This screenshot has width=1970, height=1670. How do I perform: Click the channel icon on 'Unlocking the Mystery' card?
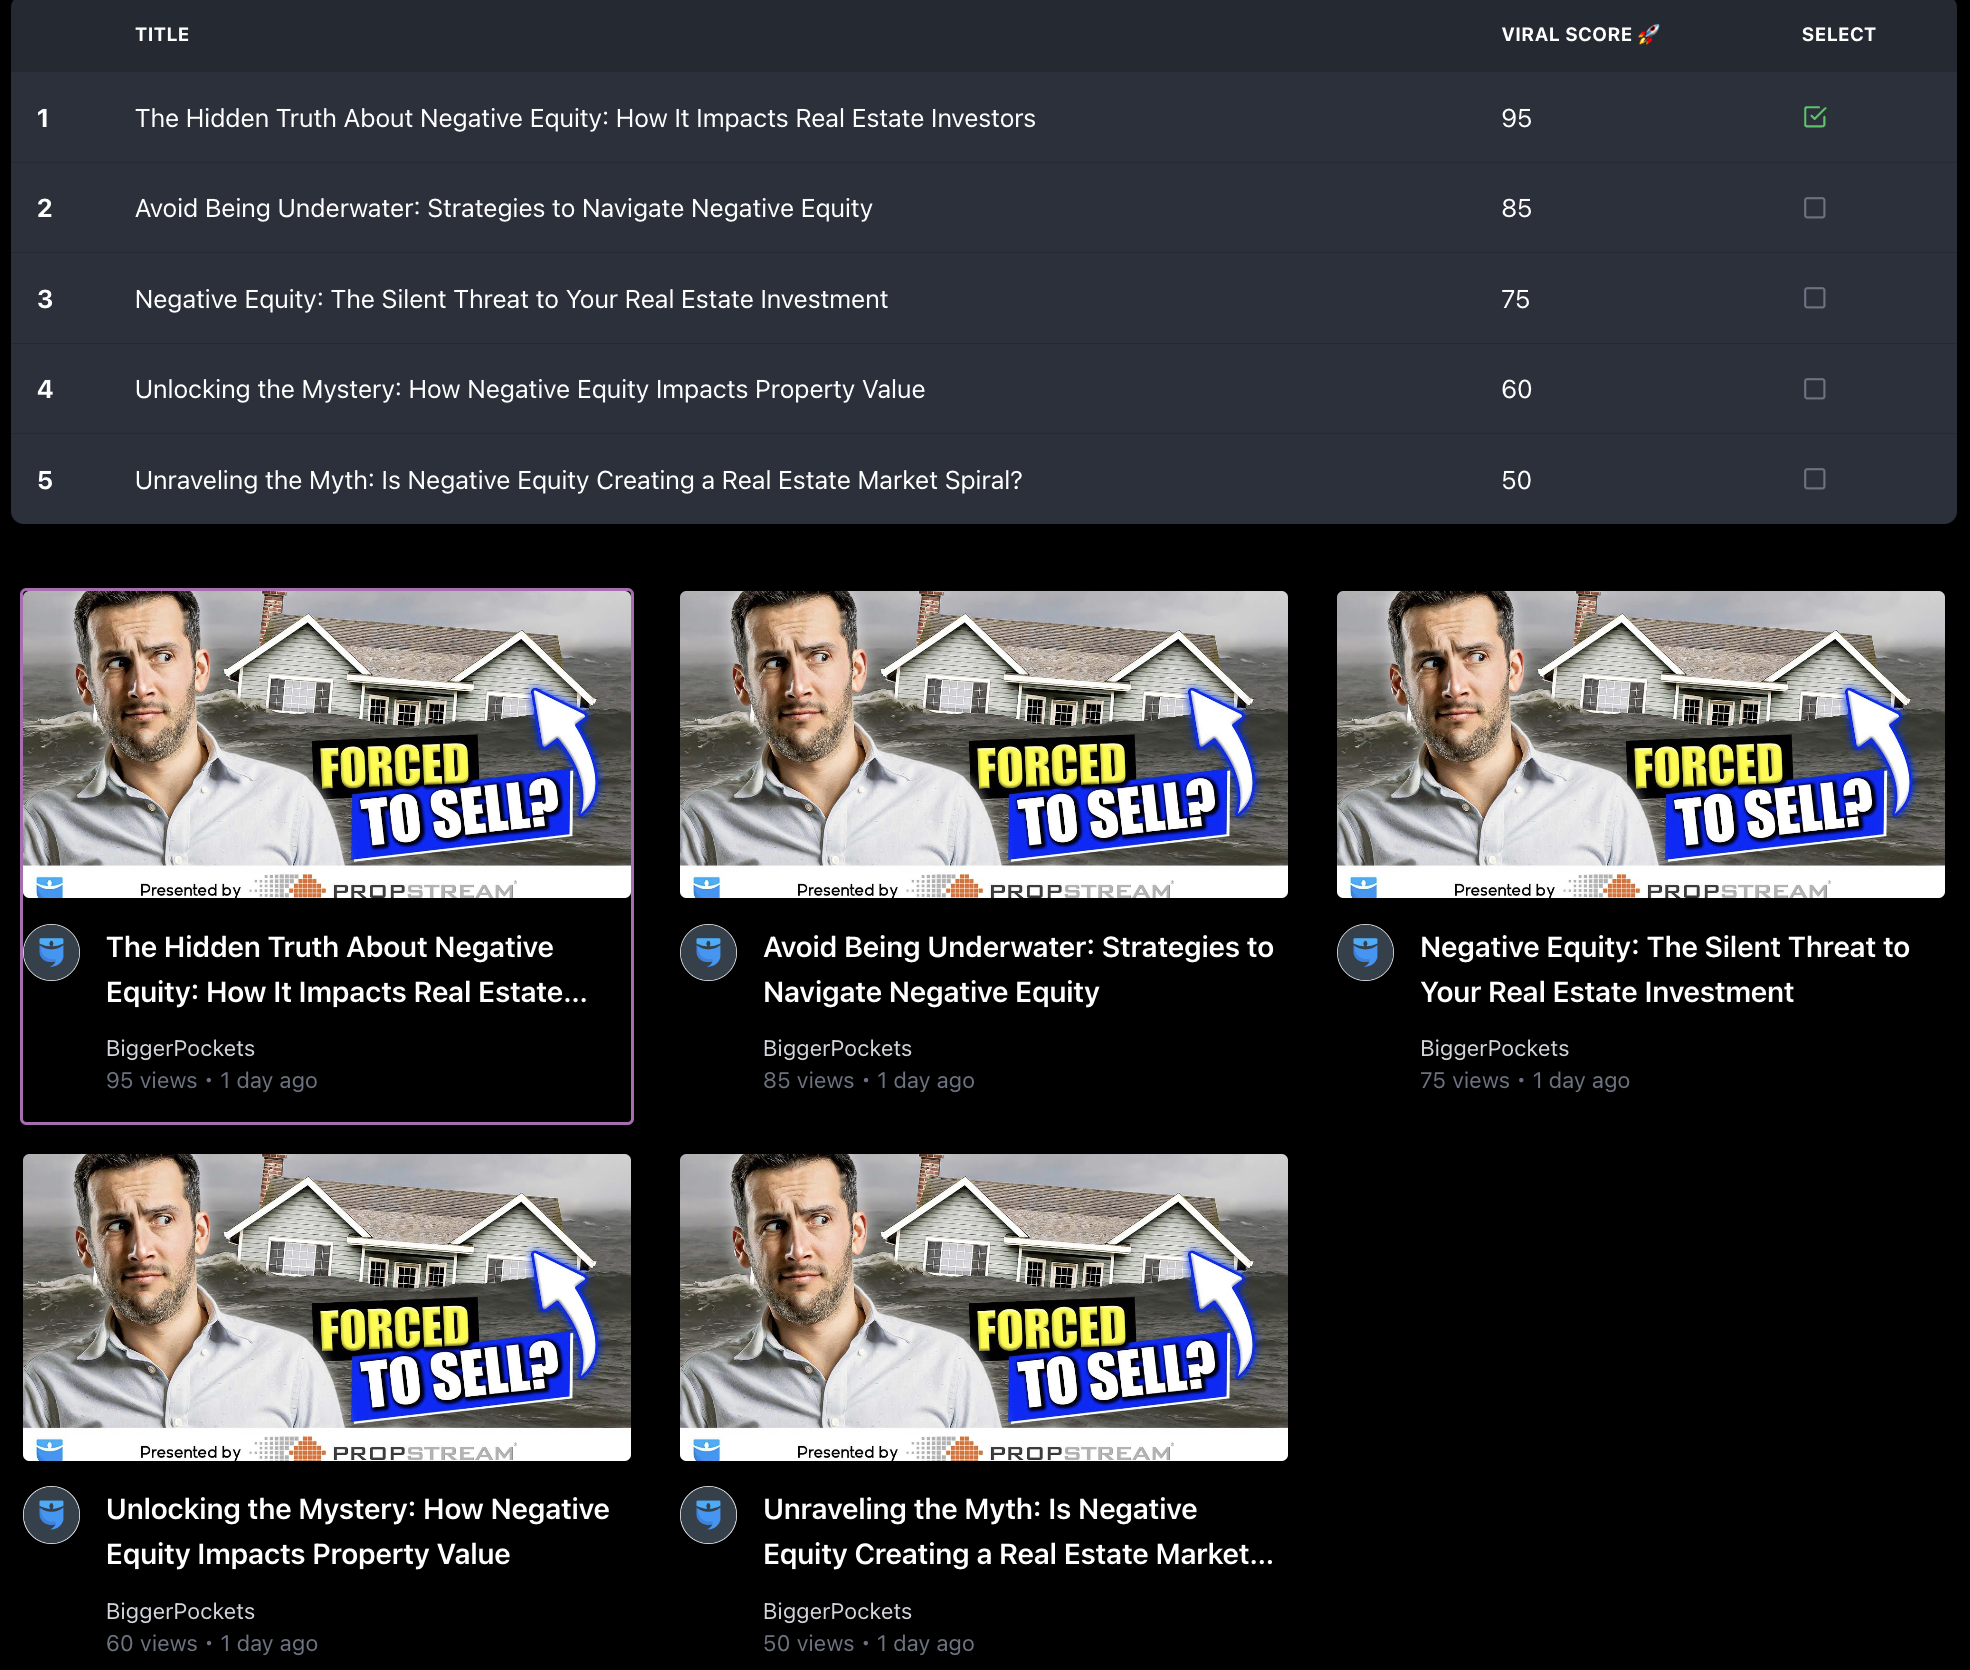point(52,1515)
